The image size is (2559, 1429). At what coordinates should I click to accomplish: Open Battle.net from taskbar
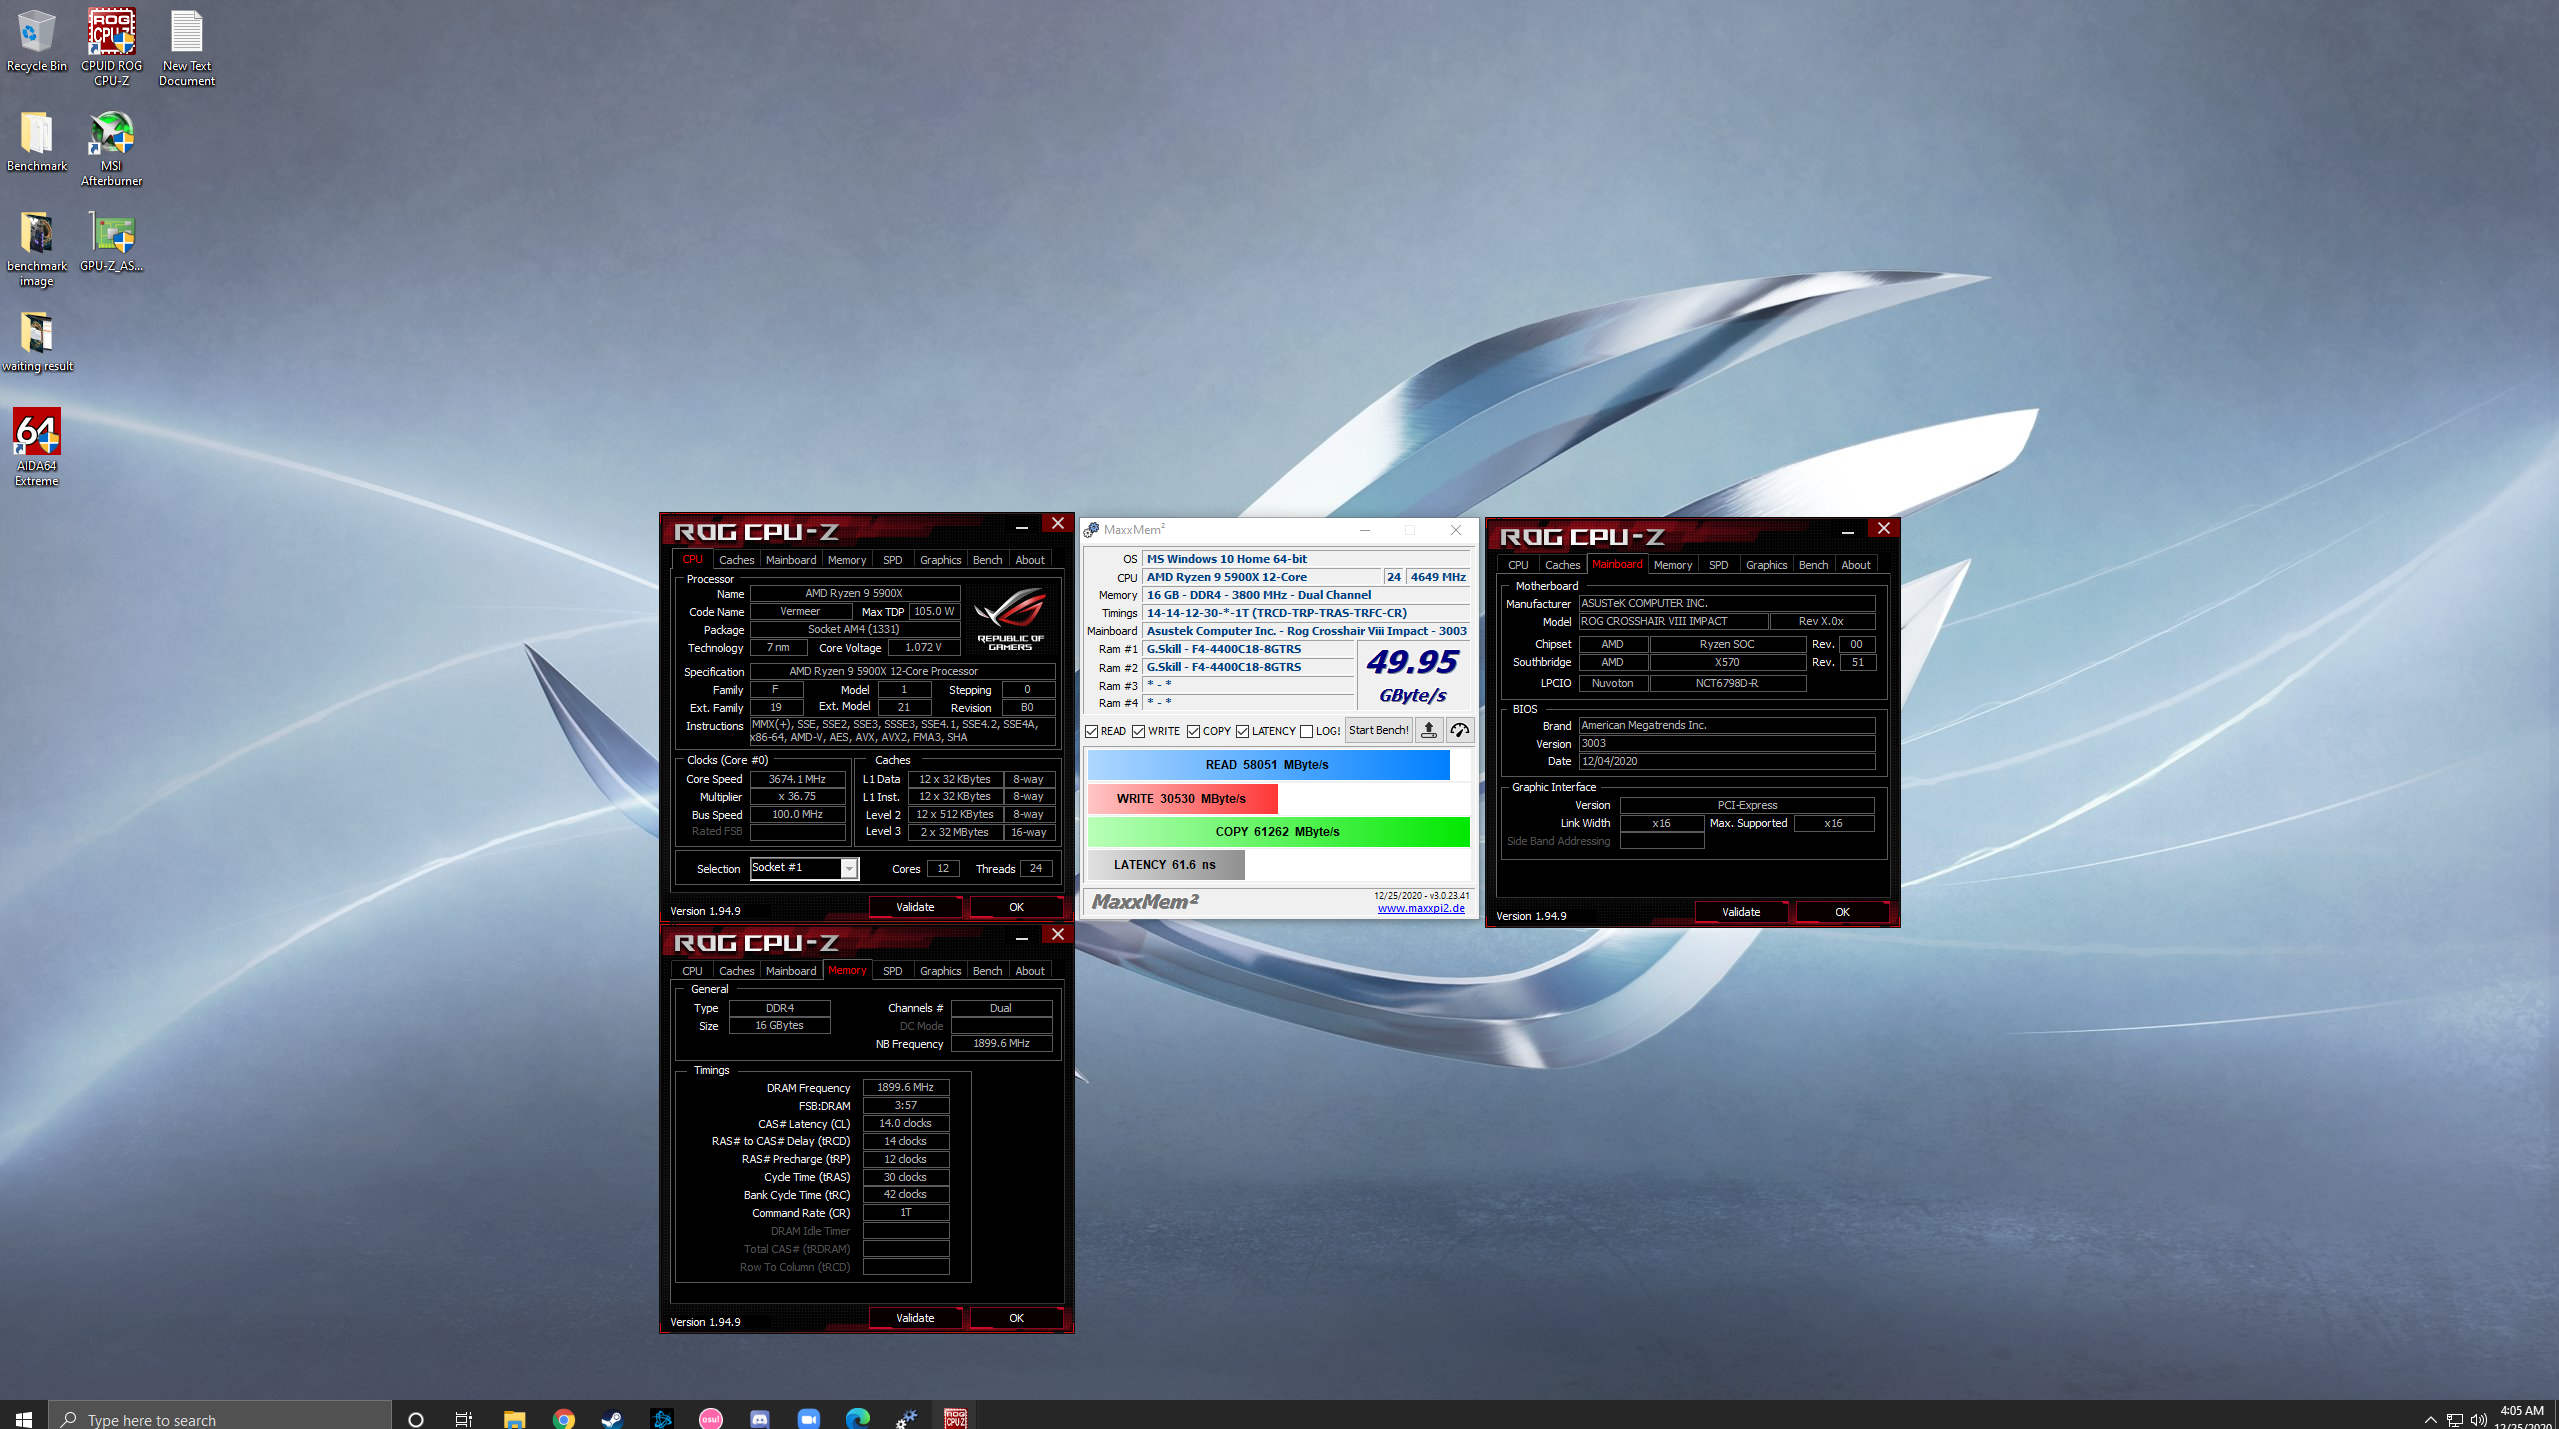(x=661, y=1418)
